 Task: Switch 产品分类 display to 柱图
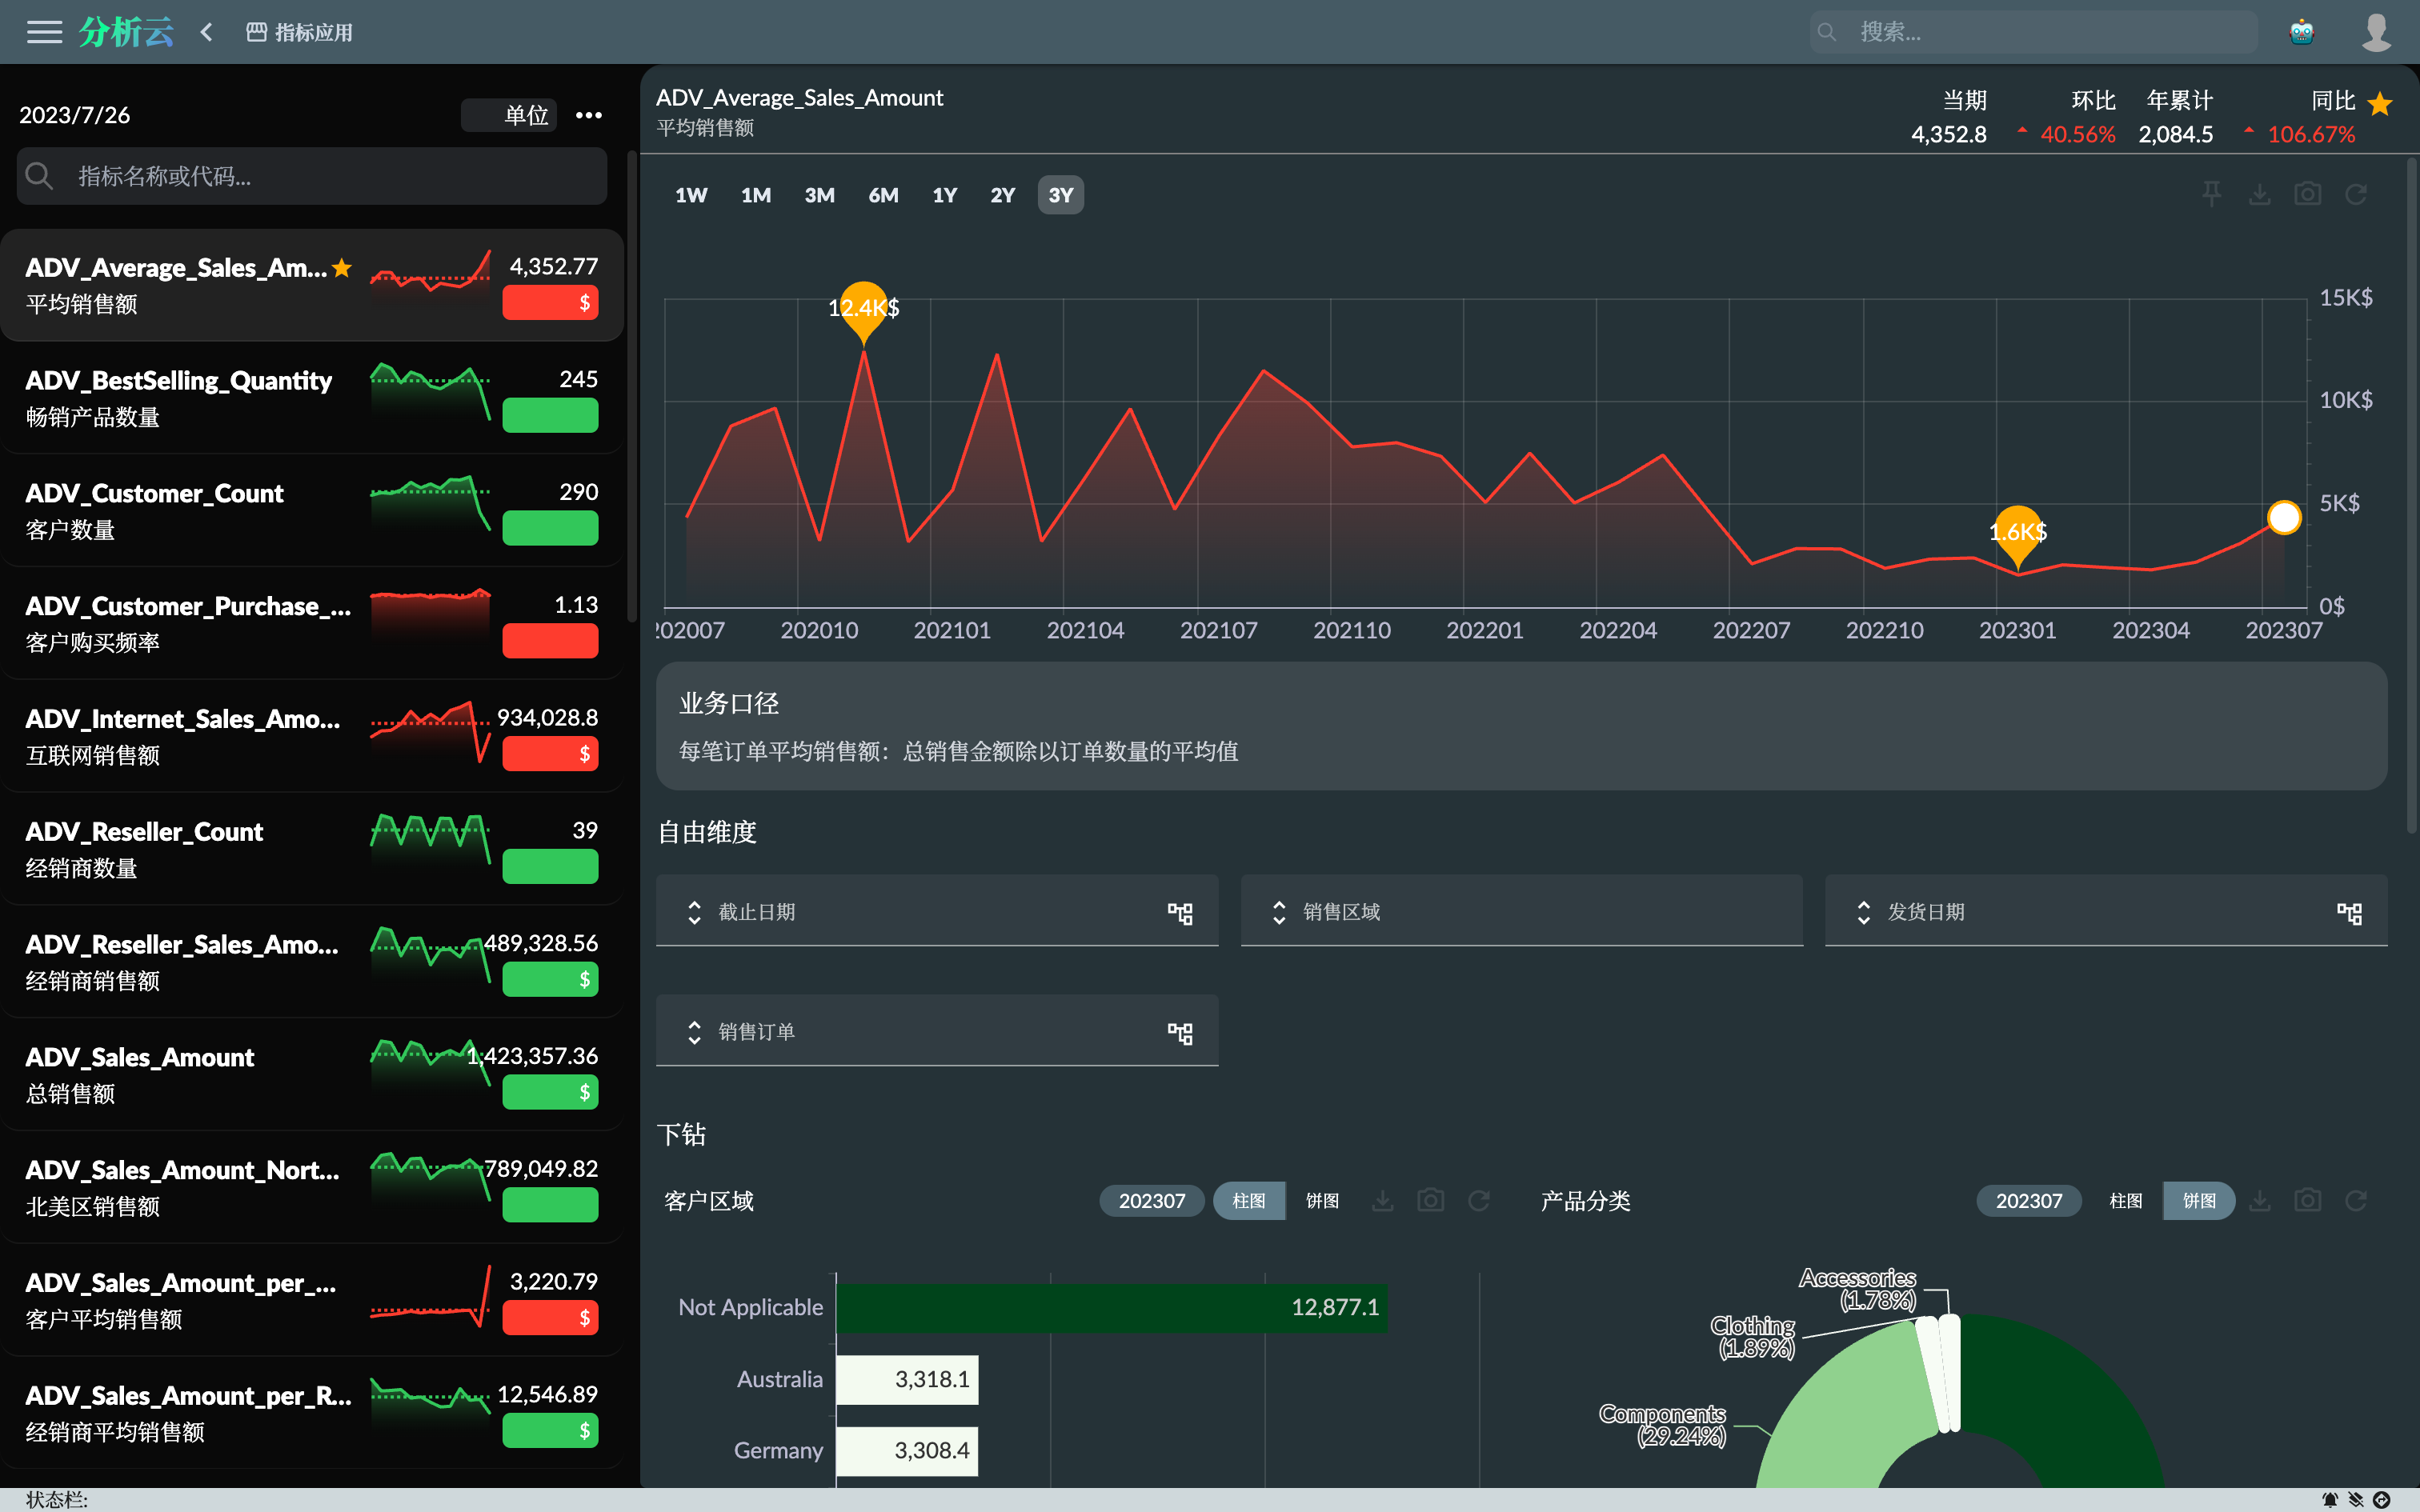click(x=2126, y=1201)
